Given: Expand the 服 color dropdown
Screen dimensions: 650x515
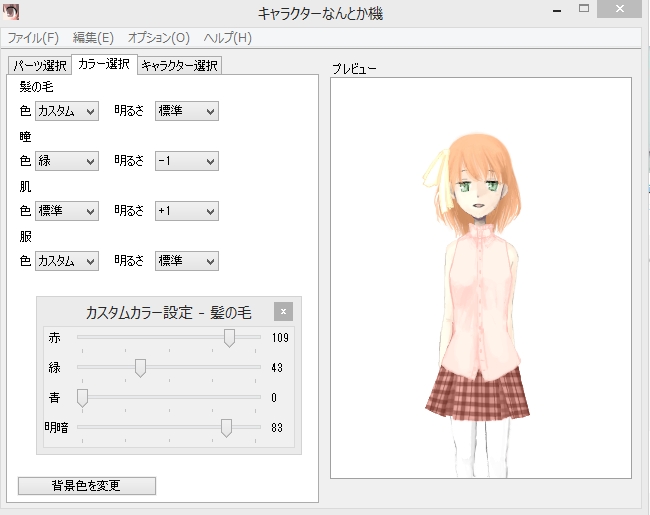Looking at the screenshot, I should (x=66, y=261).
